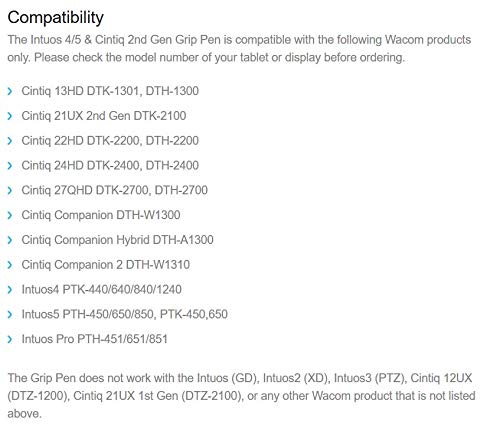This screenshot has height=443, width=500.
Task: Click the Grip Pen does not work paragraph
Action: (x=241, y=396)
